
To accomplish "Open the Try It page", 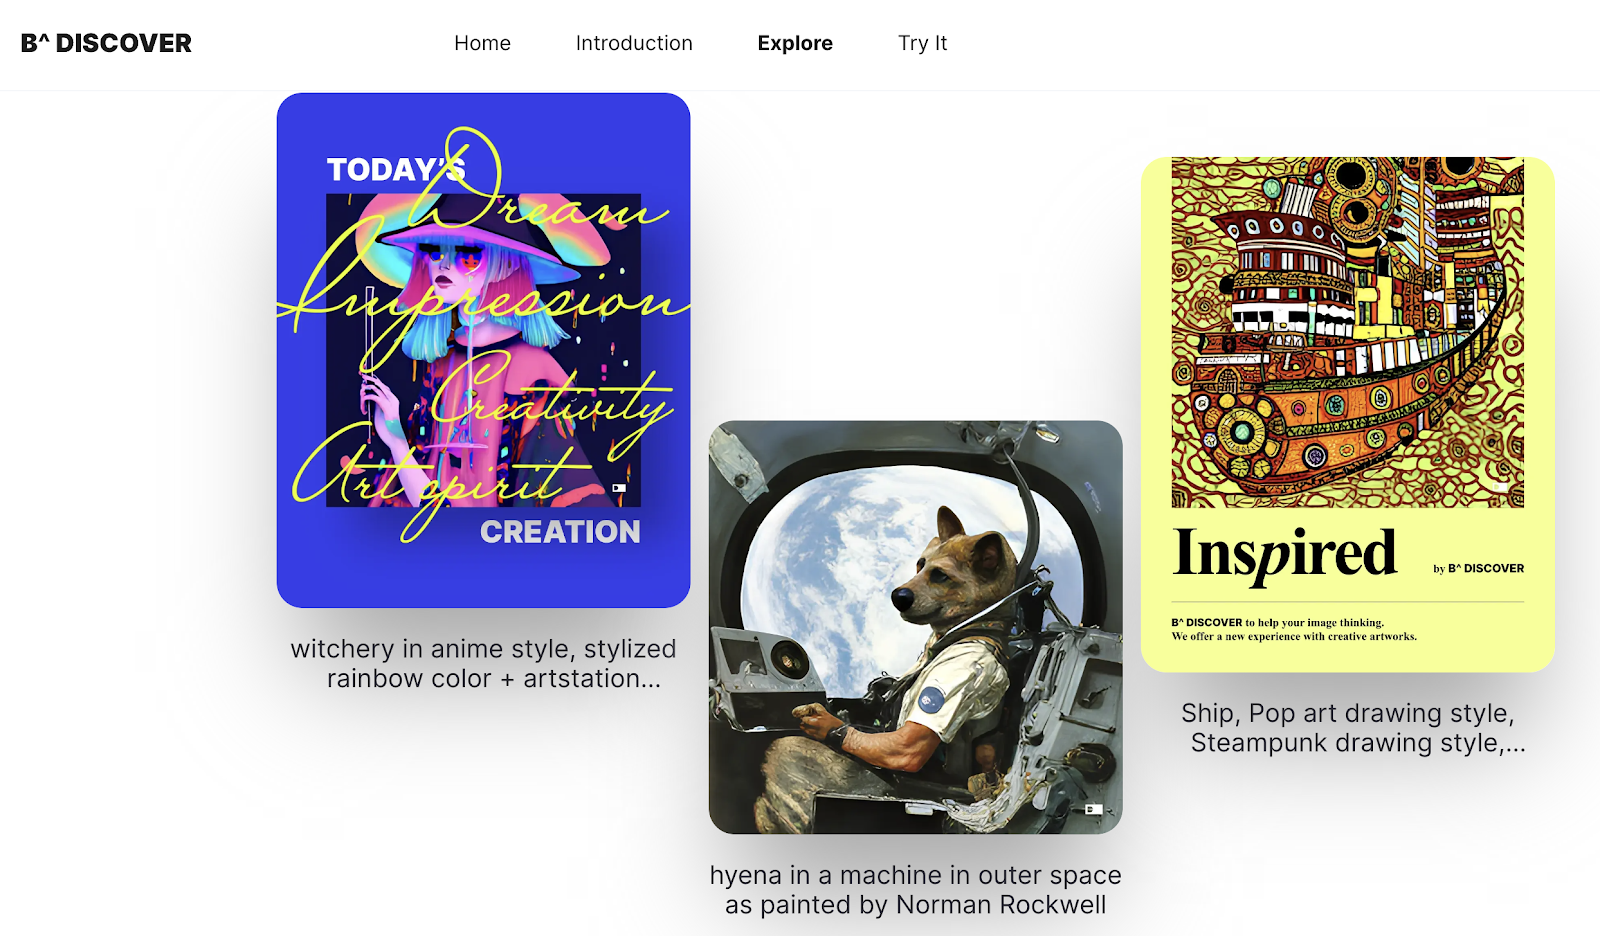I will (x=922, y=43).
